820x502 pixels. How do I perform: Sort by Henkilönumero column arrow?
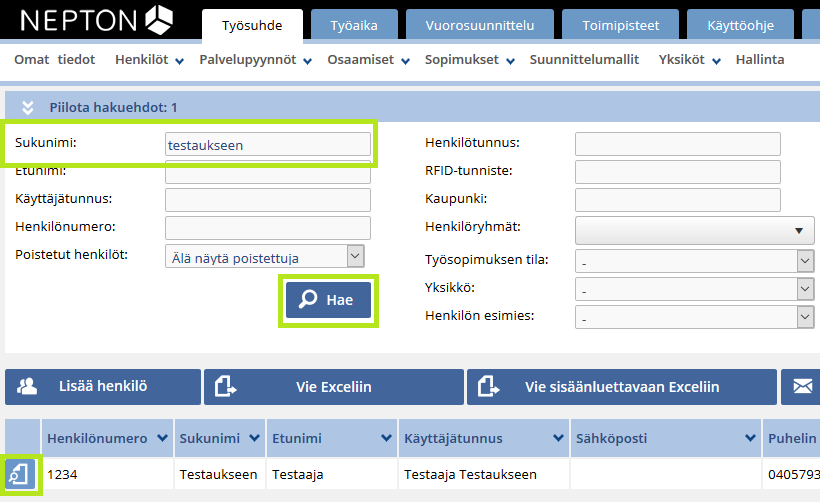(163, 438)
